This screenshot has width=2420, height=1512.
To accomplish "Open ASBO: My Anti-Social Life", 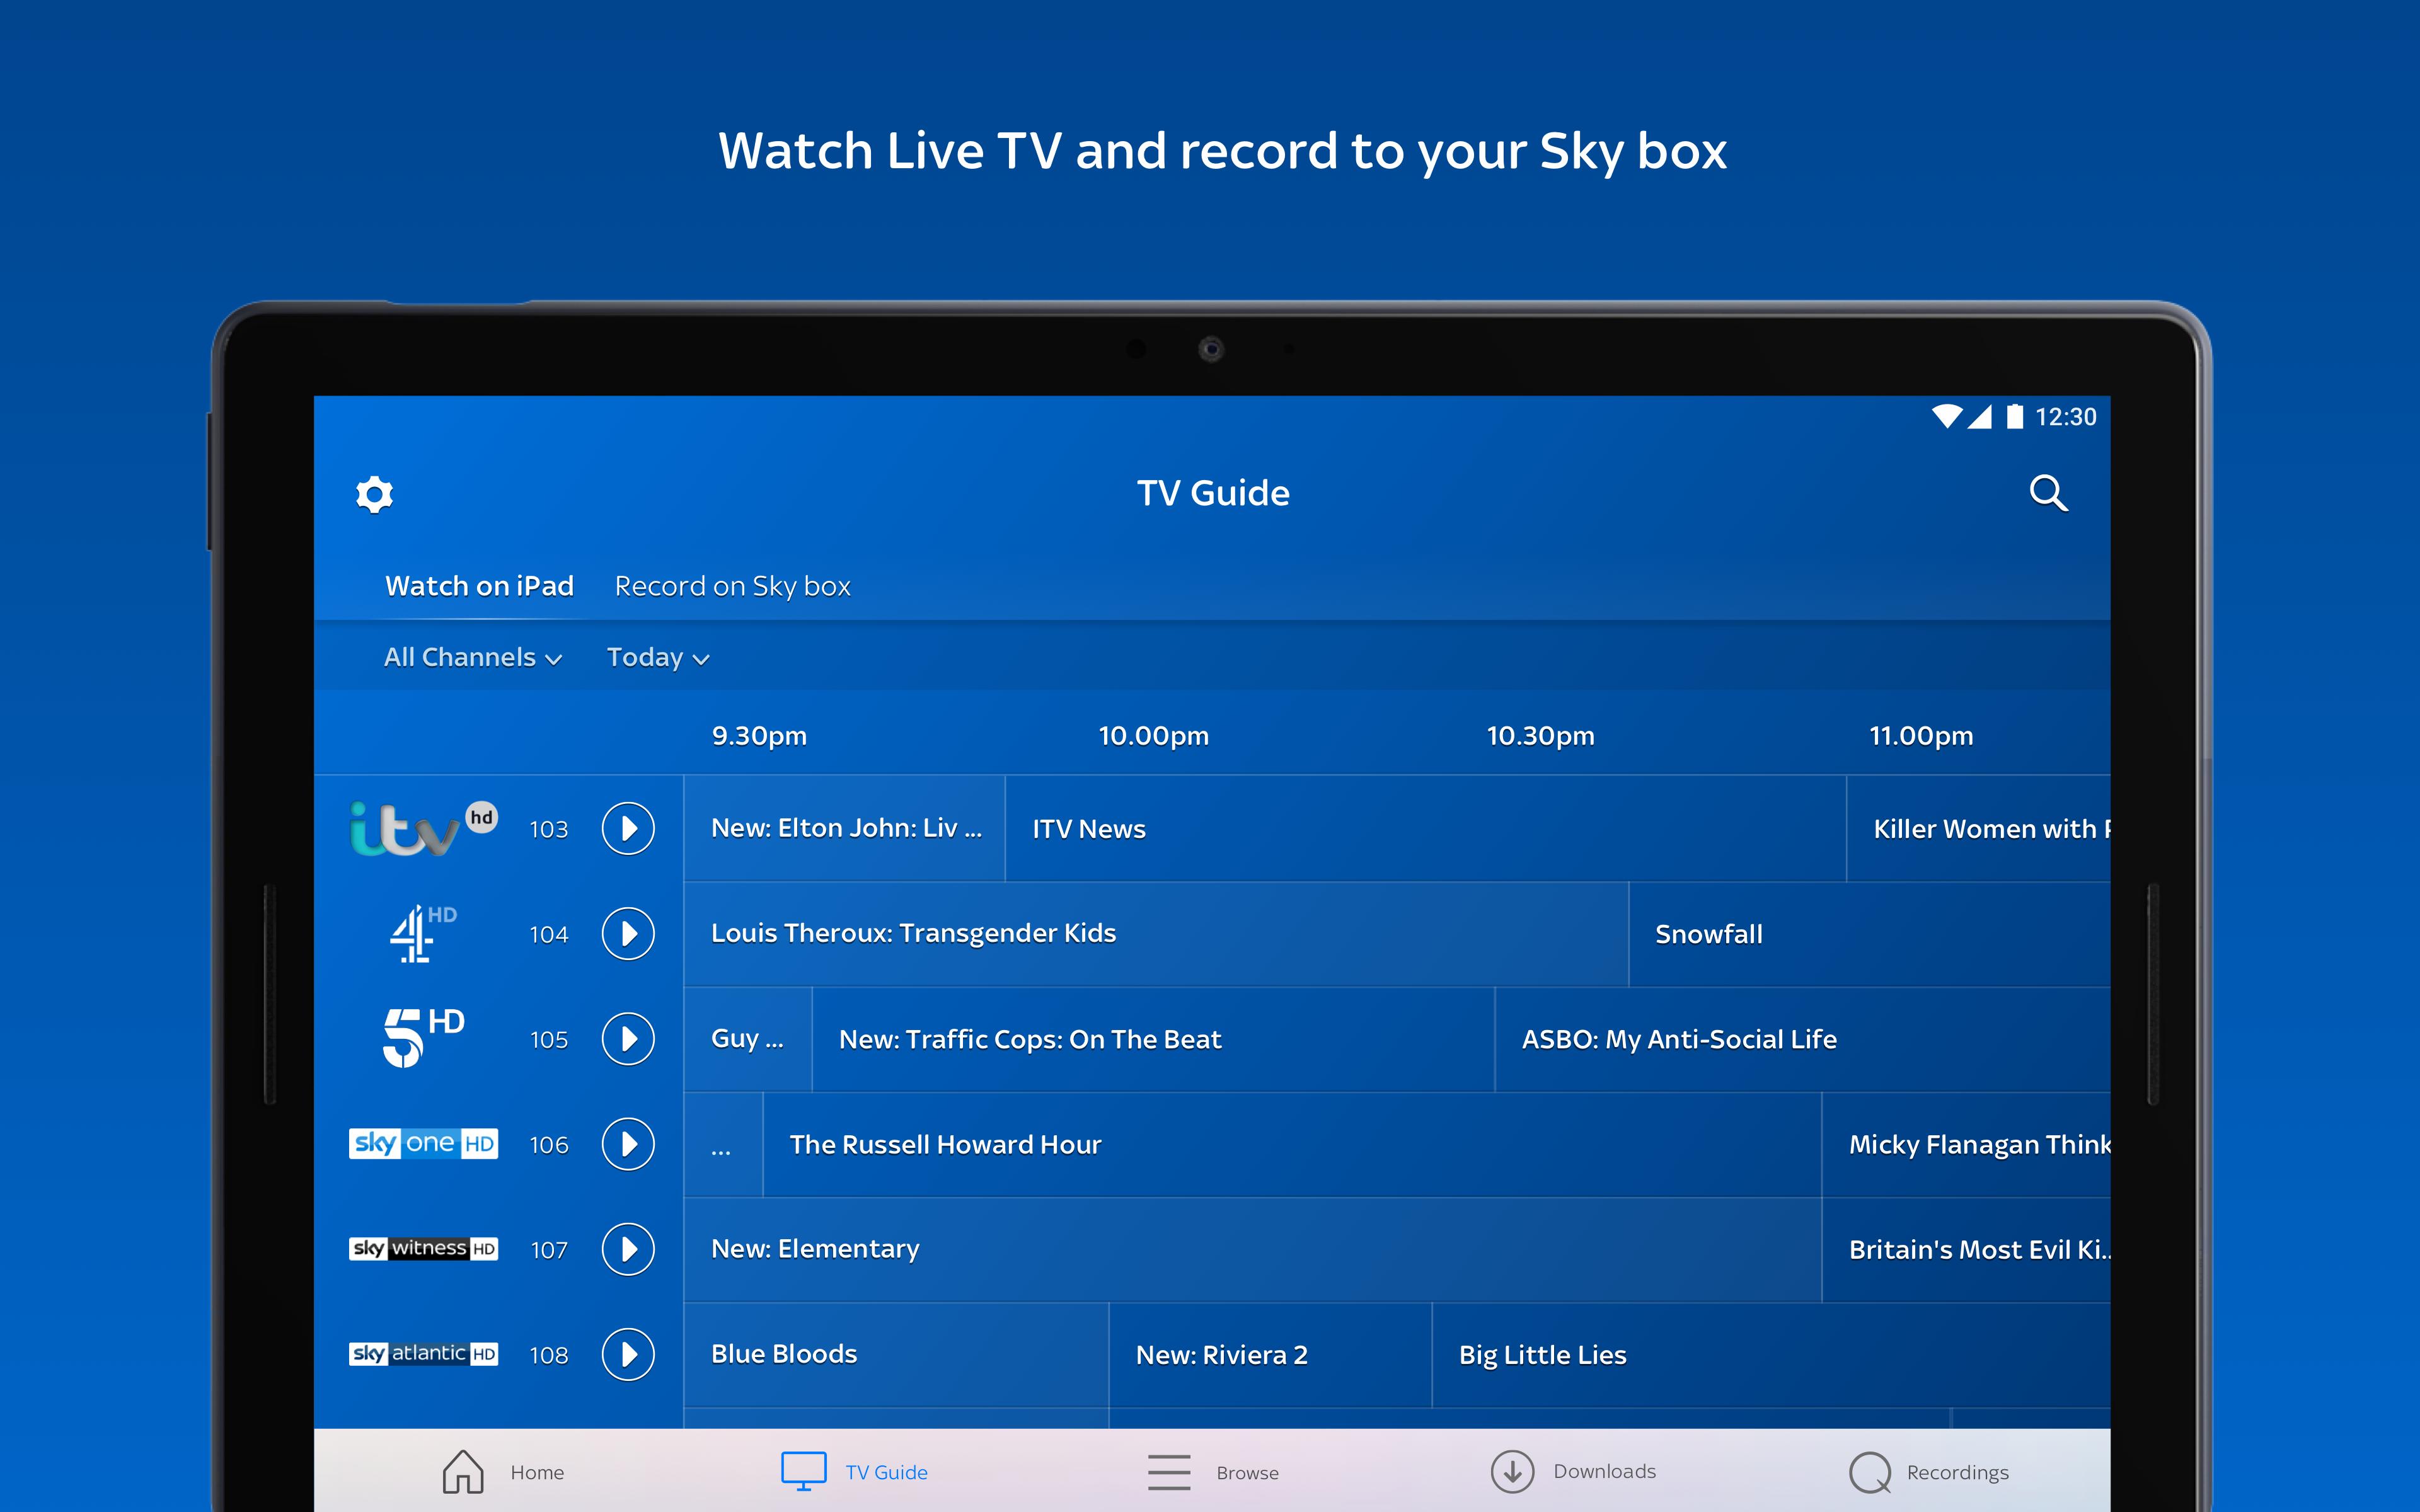I will coord(1802,1039).
